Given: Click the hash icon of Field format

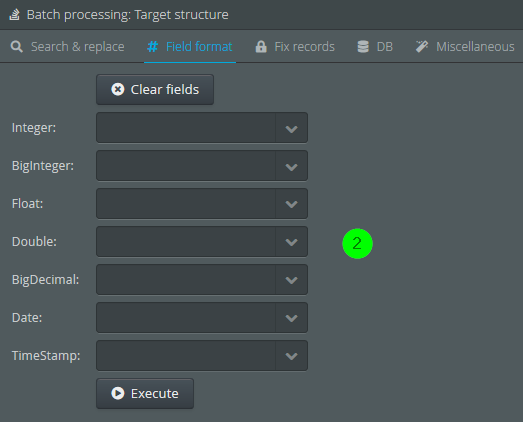Looking at the screenshot, I should [152, 47].
